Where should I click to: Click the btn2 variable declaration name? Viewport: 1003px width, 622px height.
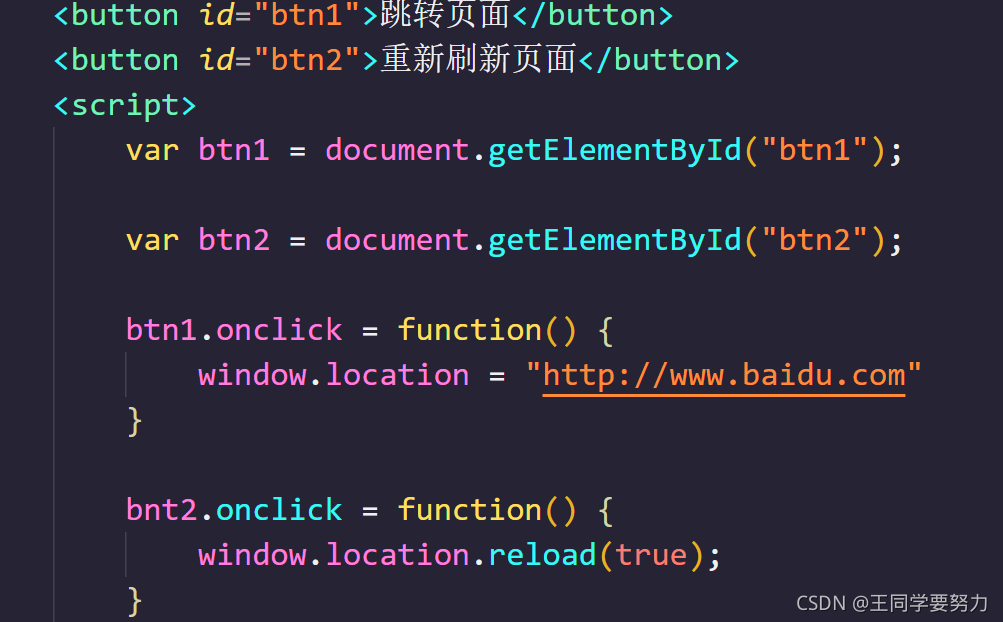point(233,240)
